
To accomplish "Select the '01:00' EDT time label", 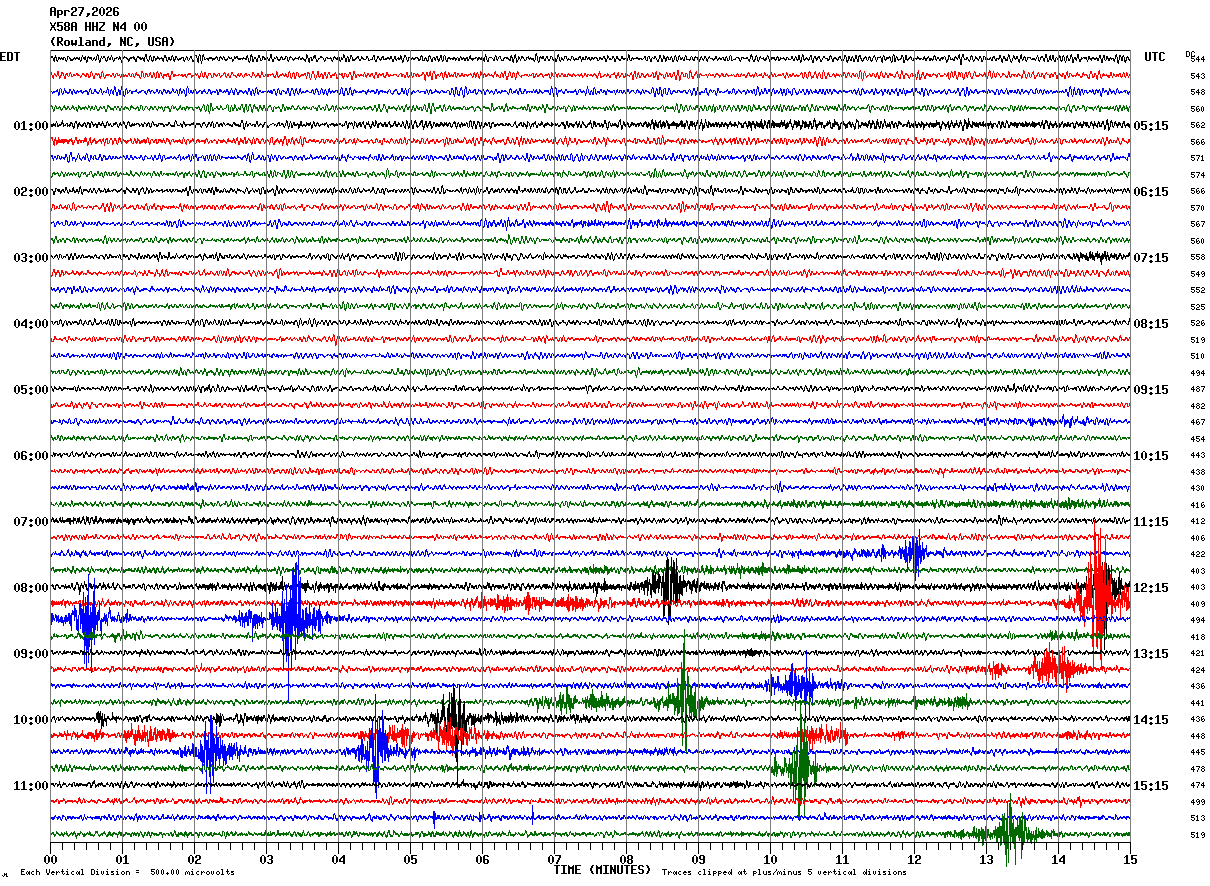I will pyautogui.click(x=31, y=126).
